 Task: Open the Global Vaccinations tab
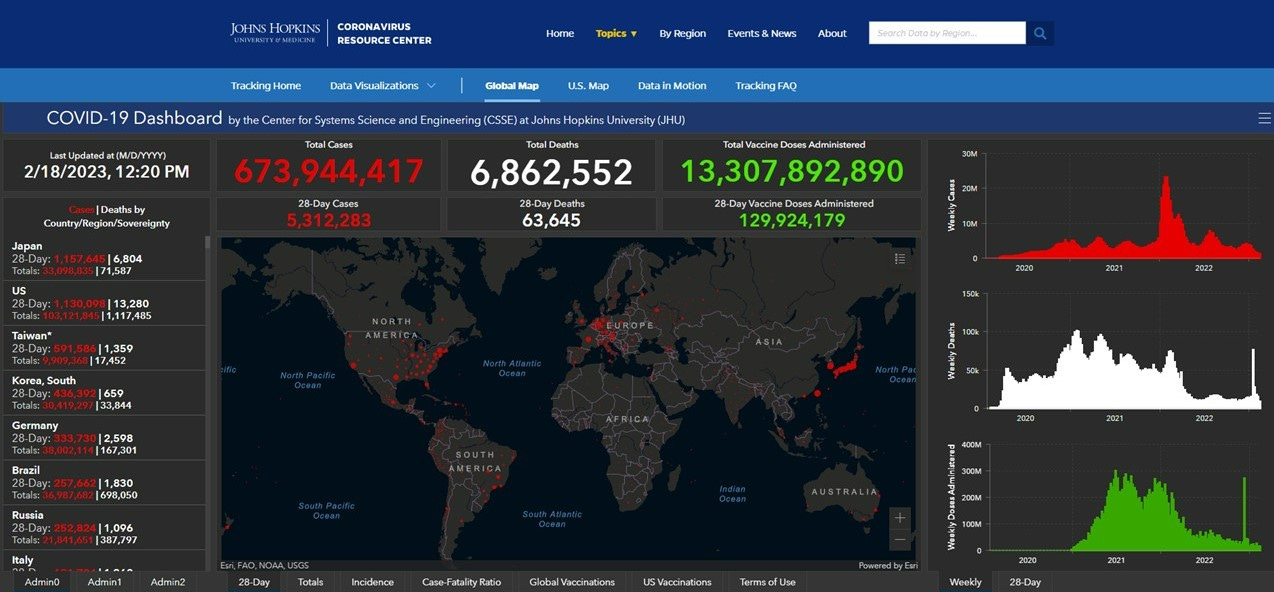click(x=572, y=582)
